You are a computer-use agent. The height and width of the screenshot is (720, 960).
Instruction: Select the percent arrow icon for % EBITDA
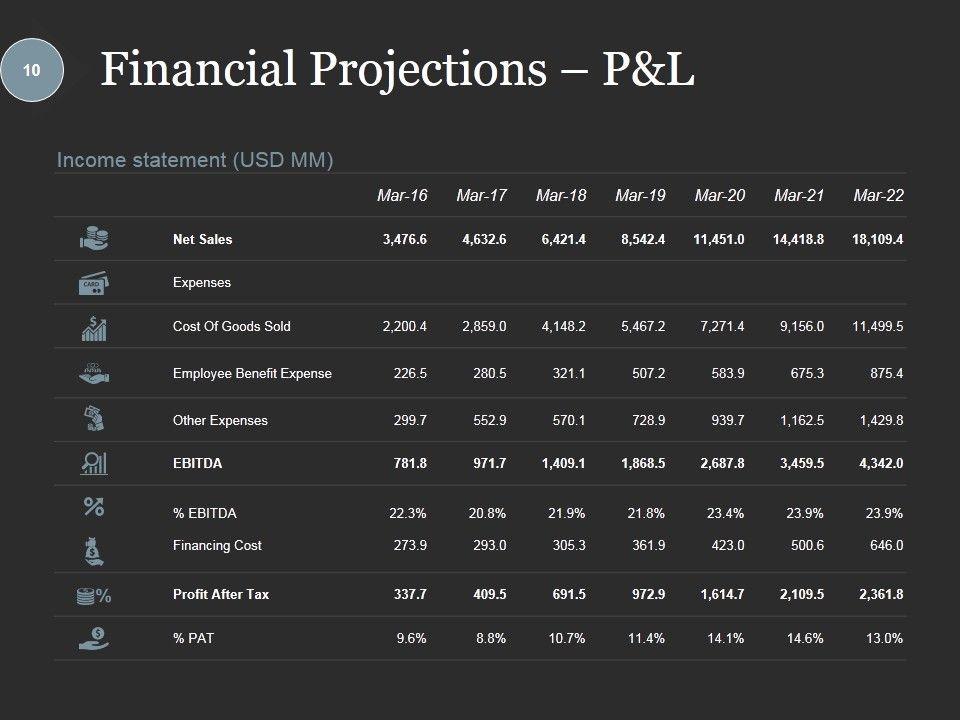click(x=93, y=507)
